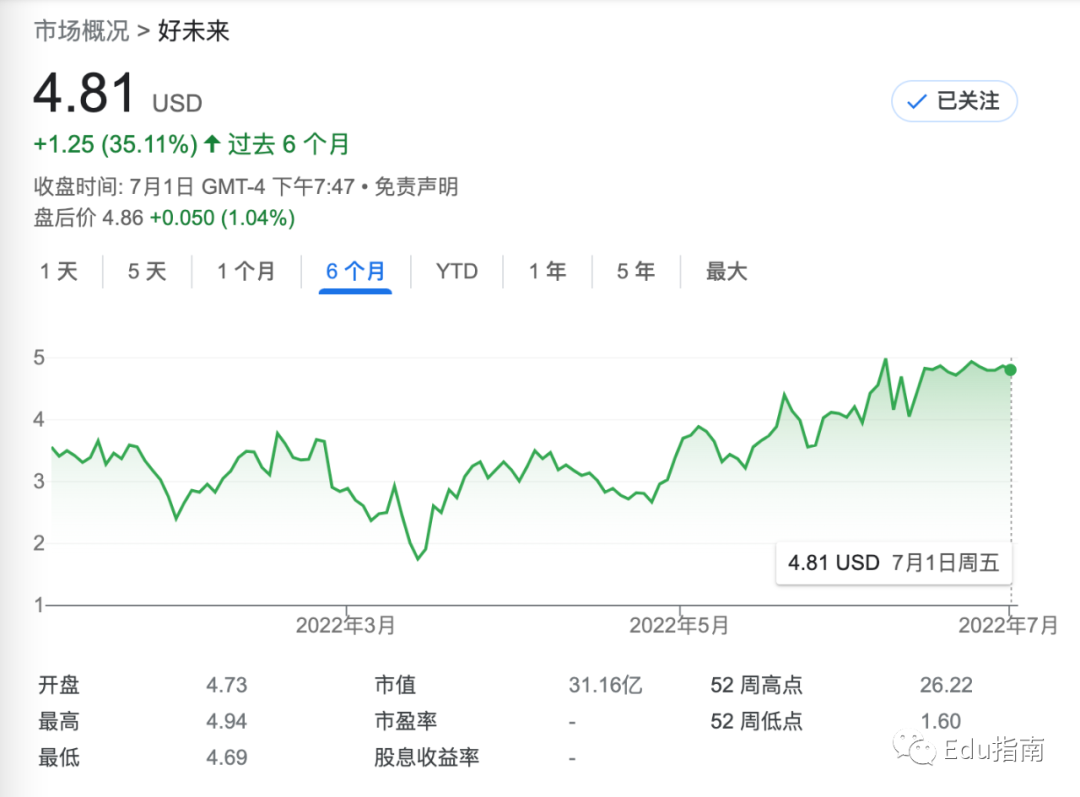Toggle the 已关注 follow button

click(954, 101)
